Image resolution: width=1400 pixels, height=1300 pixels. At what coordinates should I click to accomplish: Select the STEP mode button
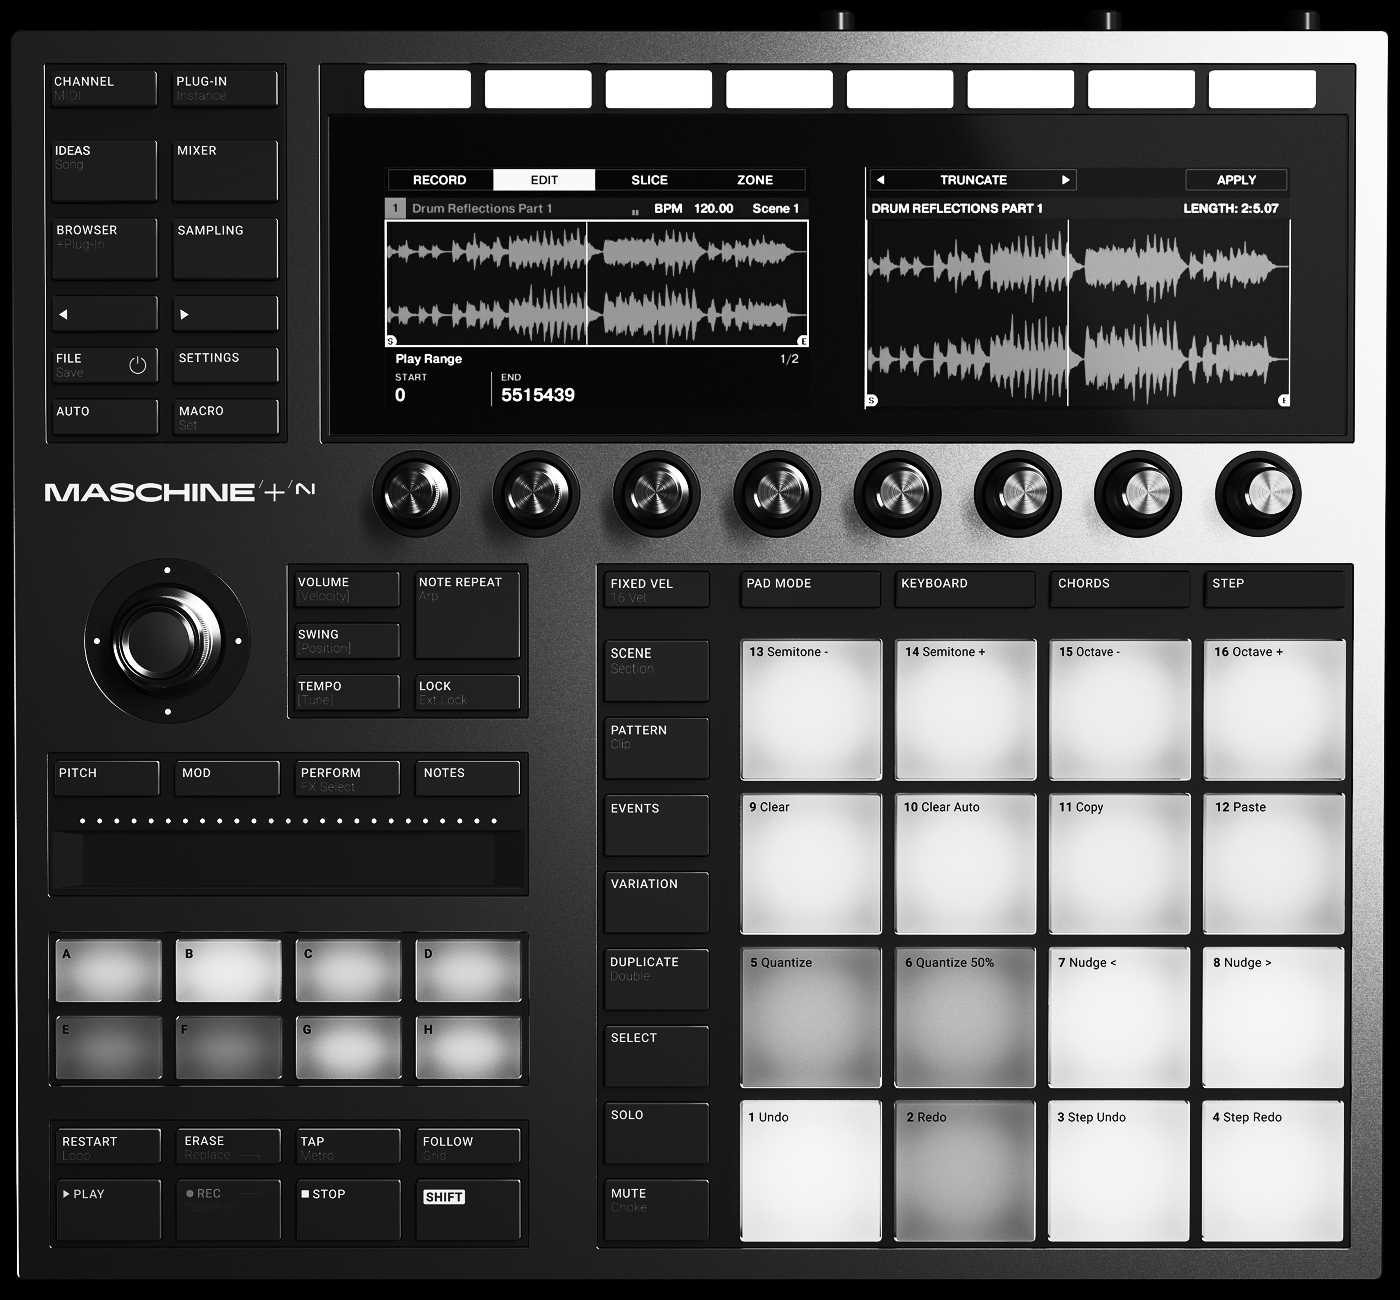point(1275,589)
